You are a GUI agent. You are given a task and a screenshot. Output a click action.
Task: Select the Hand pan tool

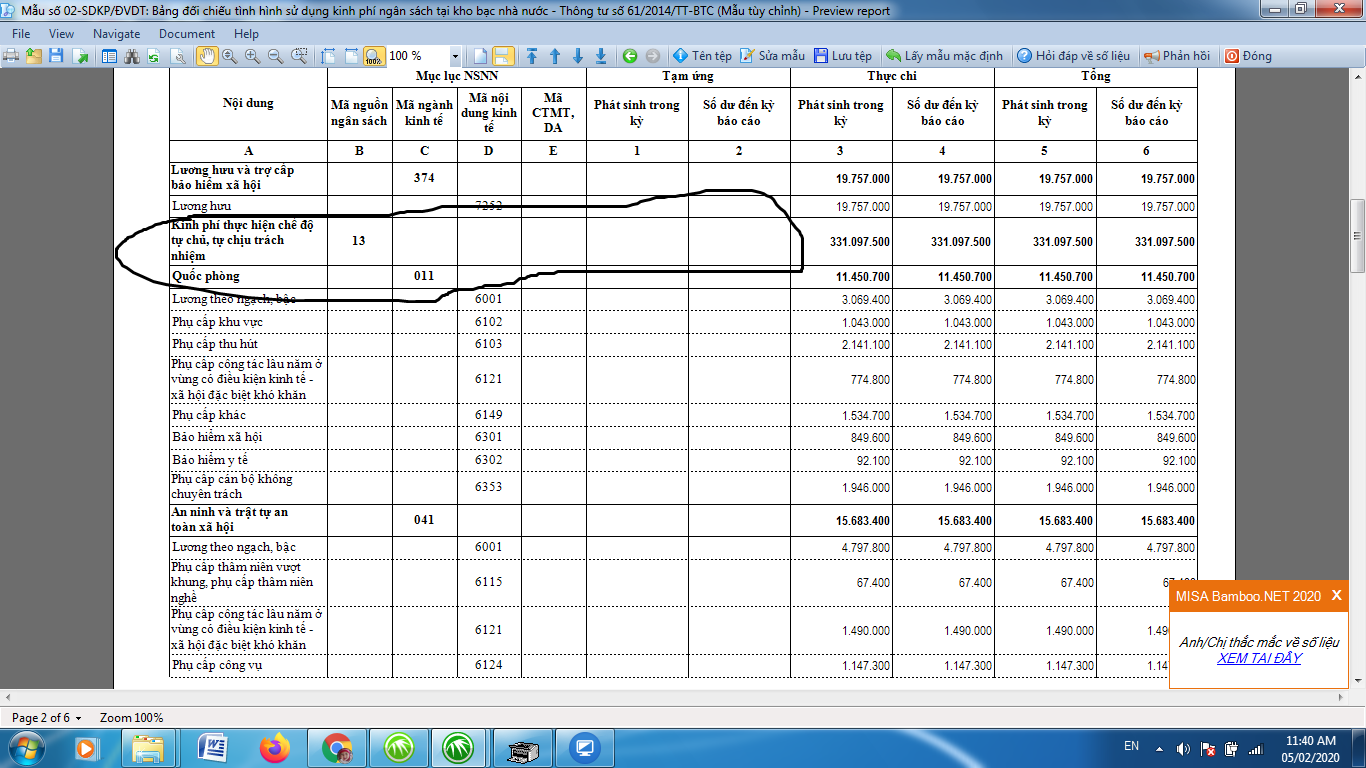207,56
